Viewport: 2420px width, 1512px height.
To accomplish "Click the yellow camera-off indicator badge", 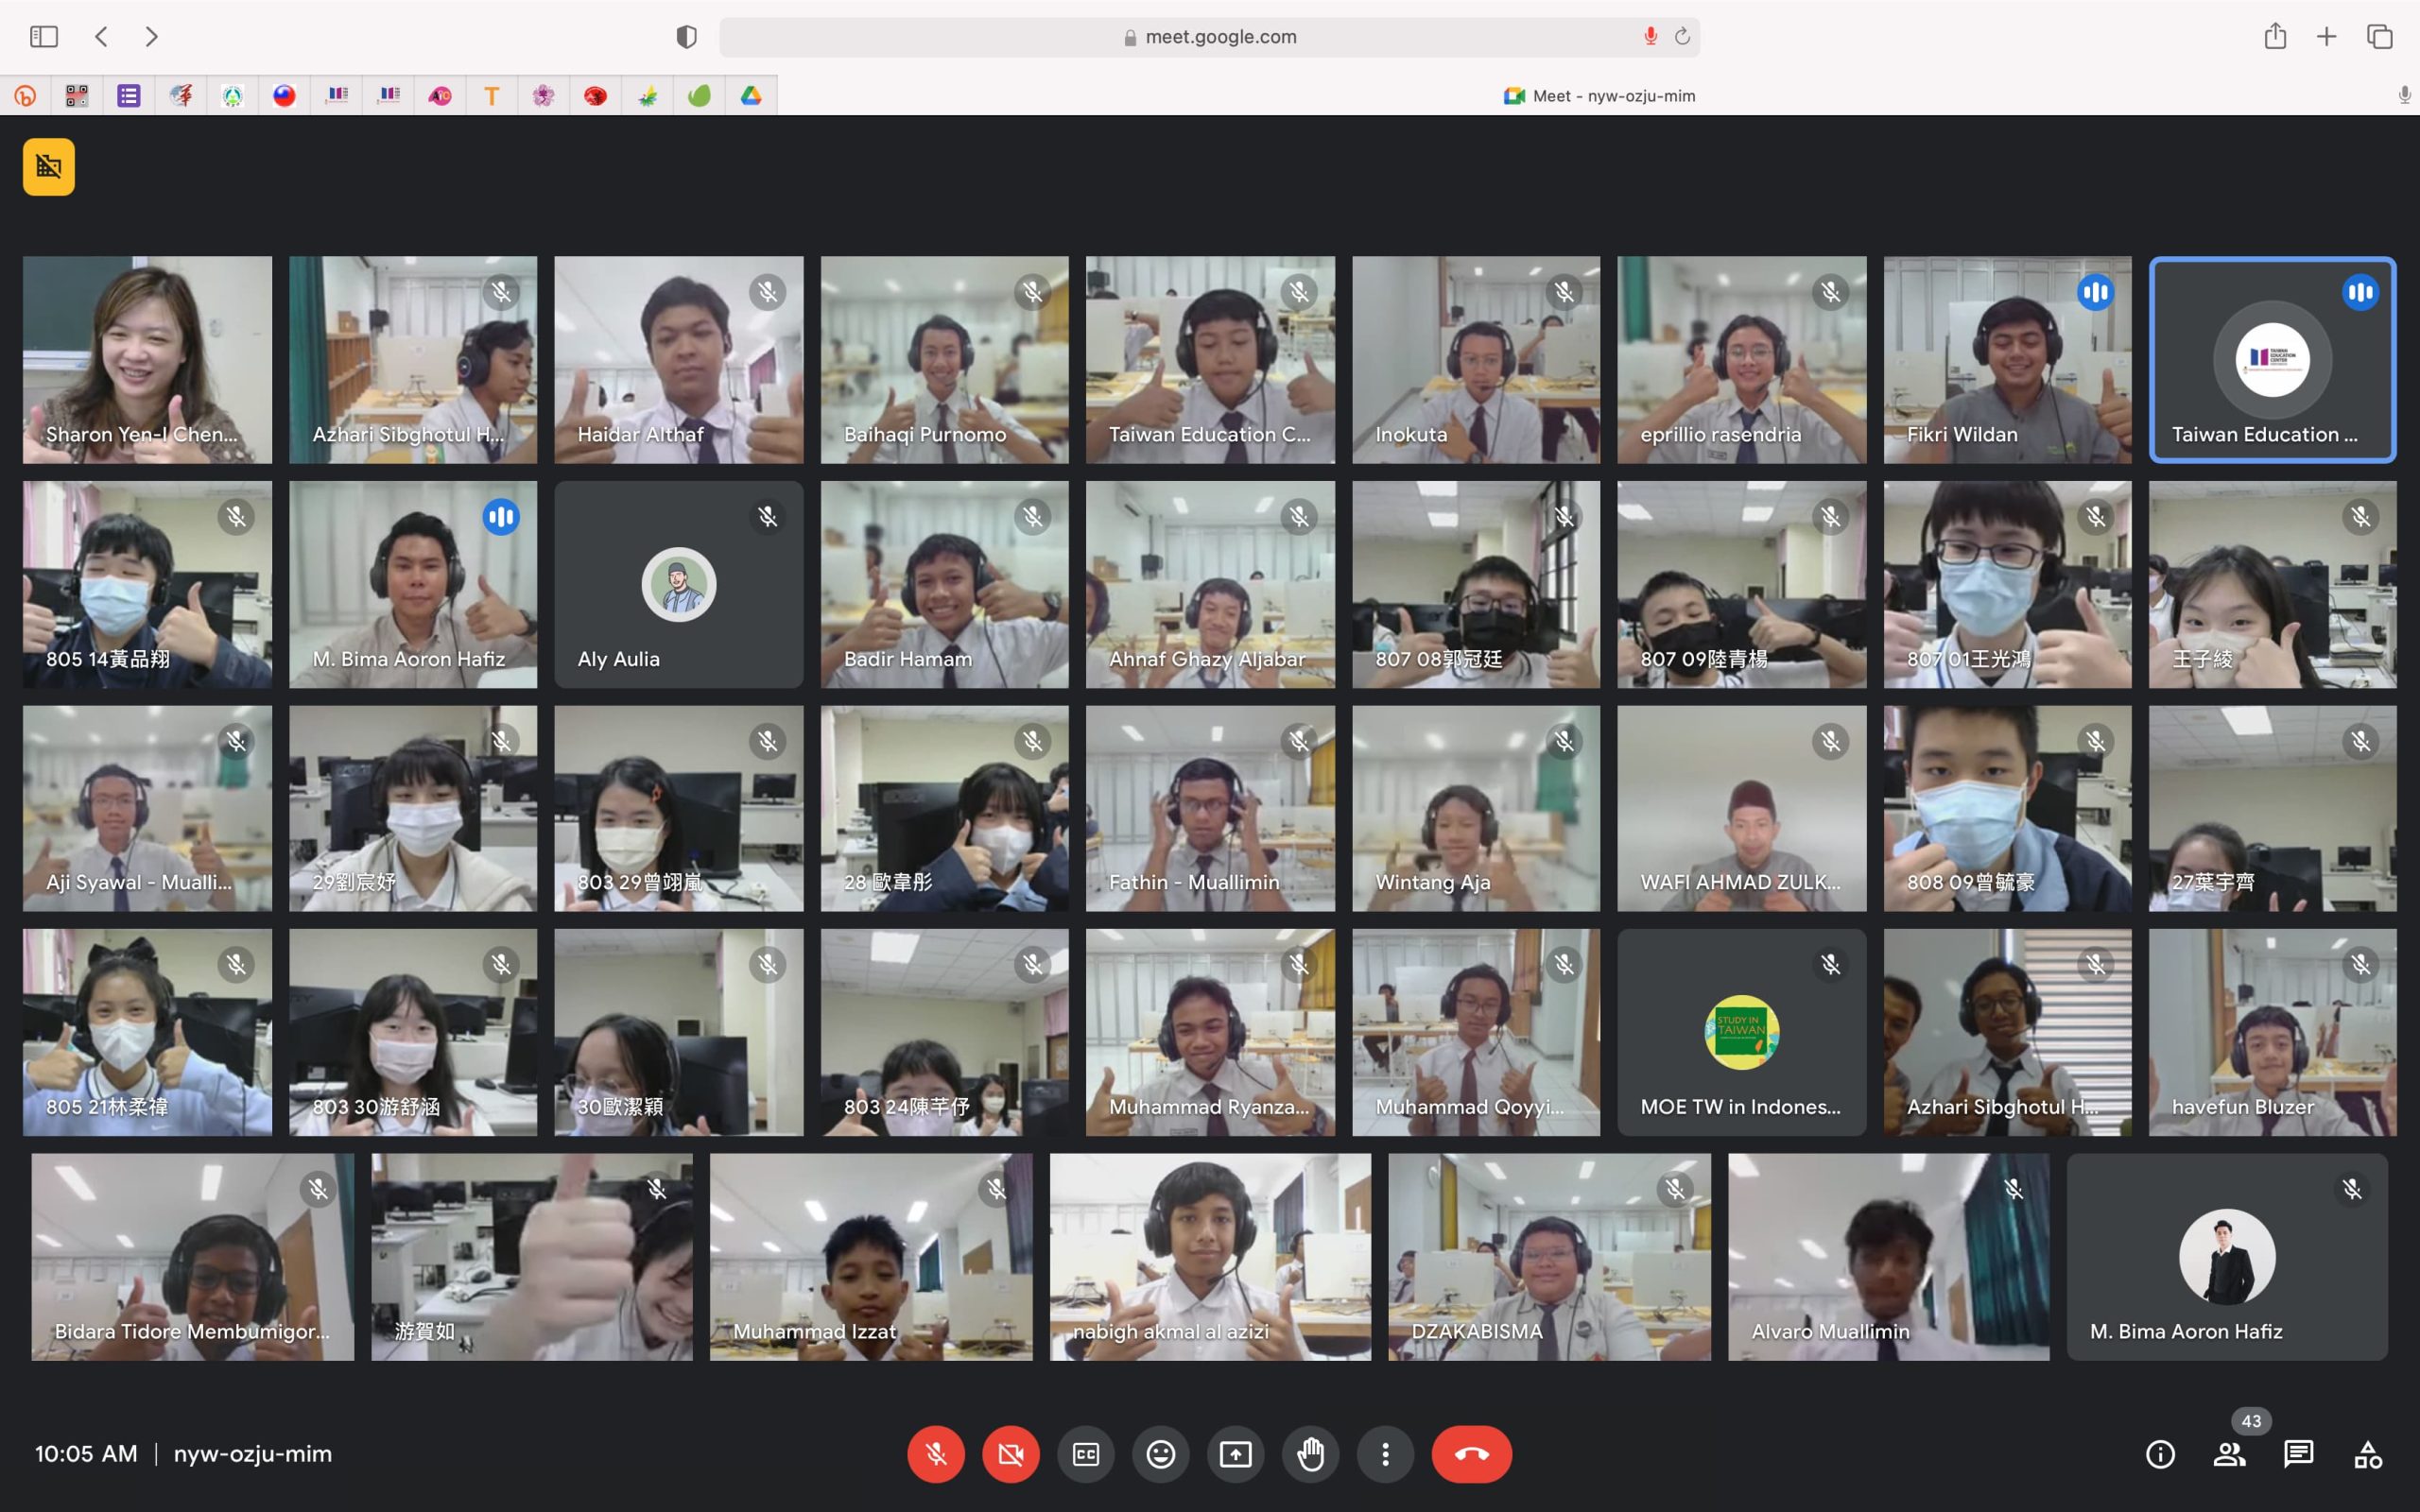I will [49, 167].
